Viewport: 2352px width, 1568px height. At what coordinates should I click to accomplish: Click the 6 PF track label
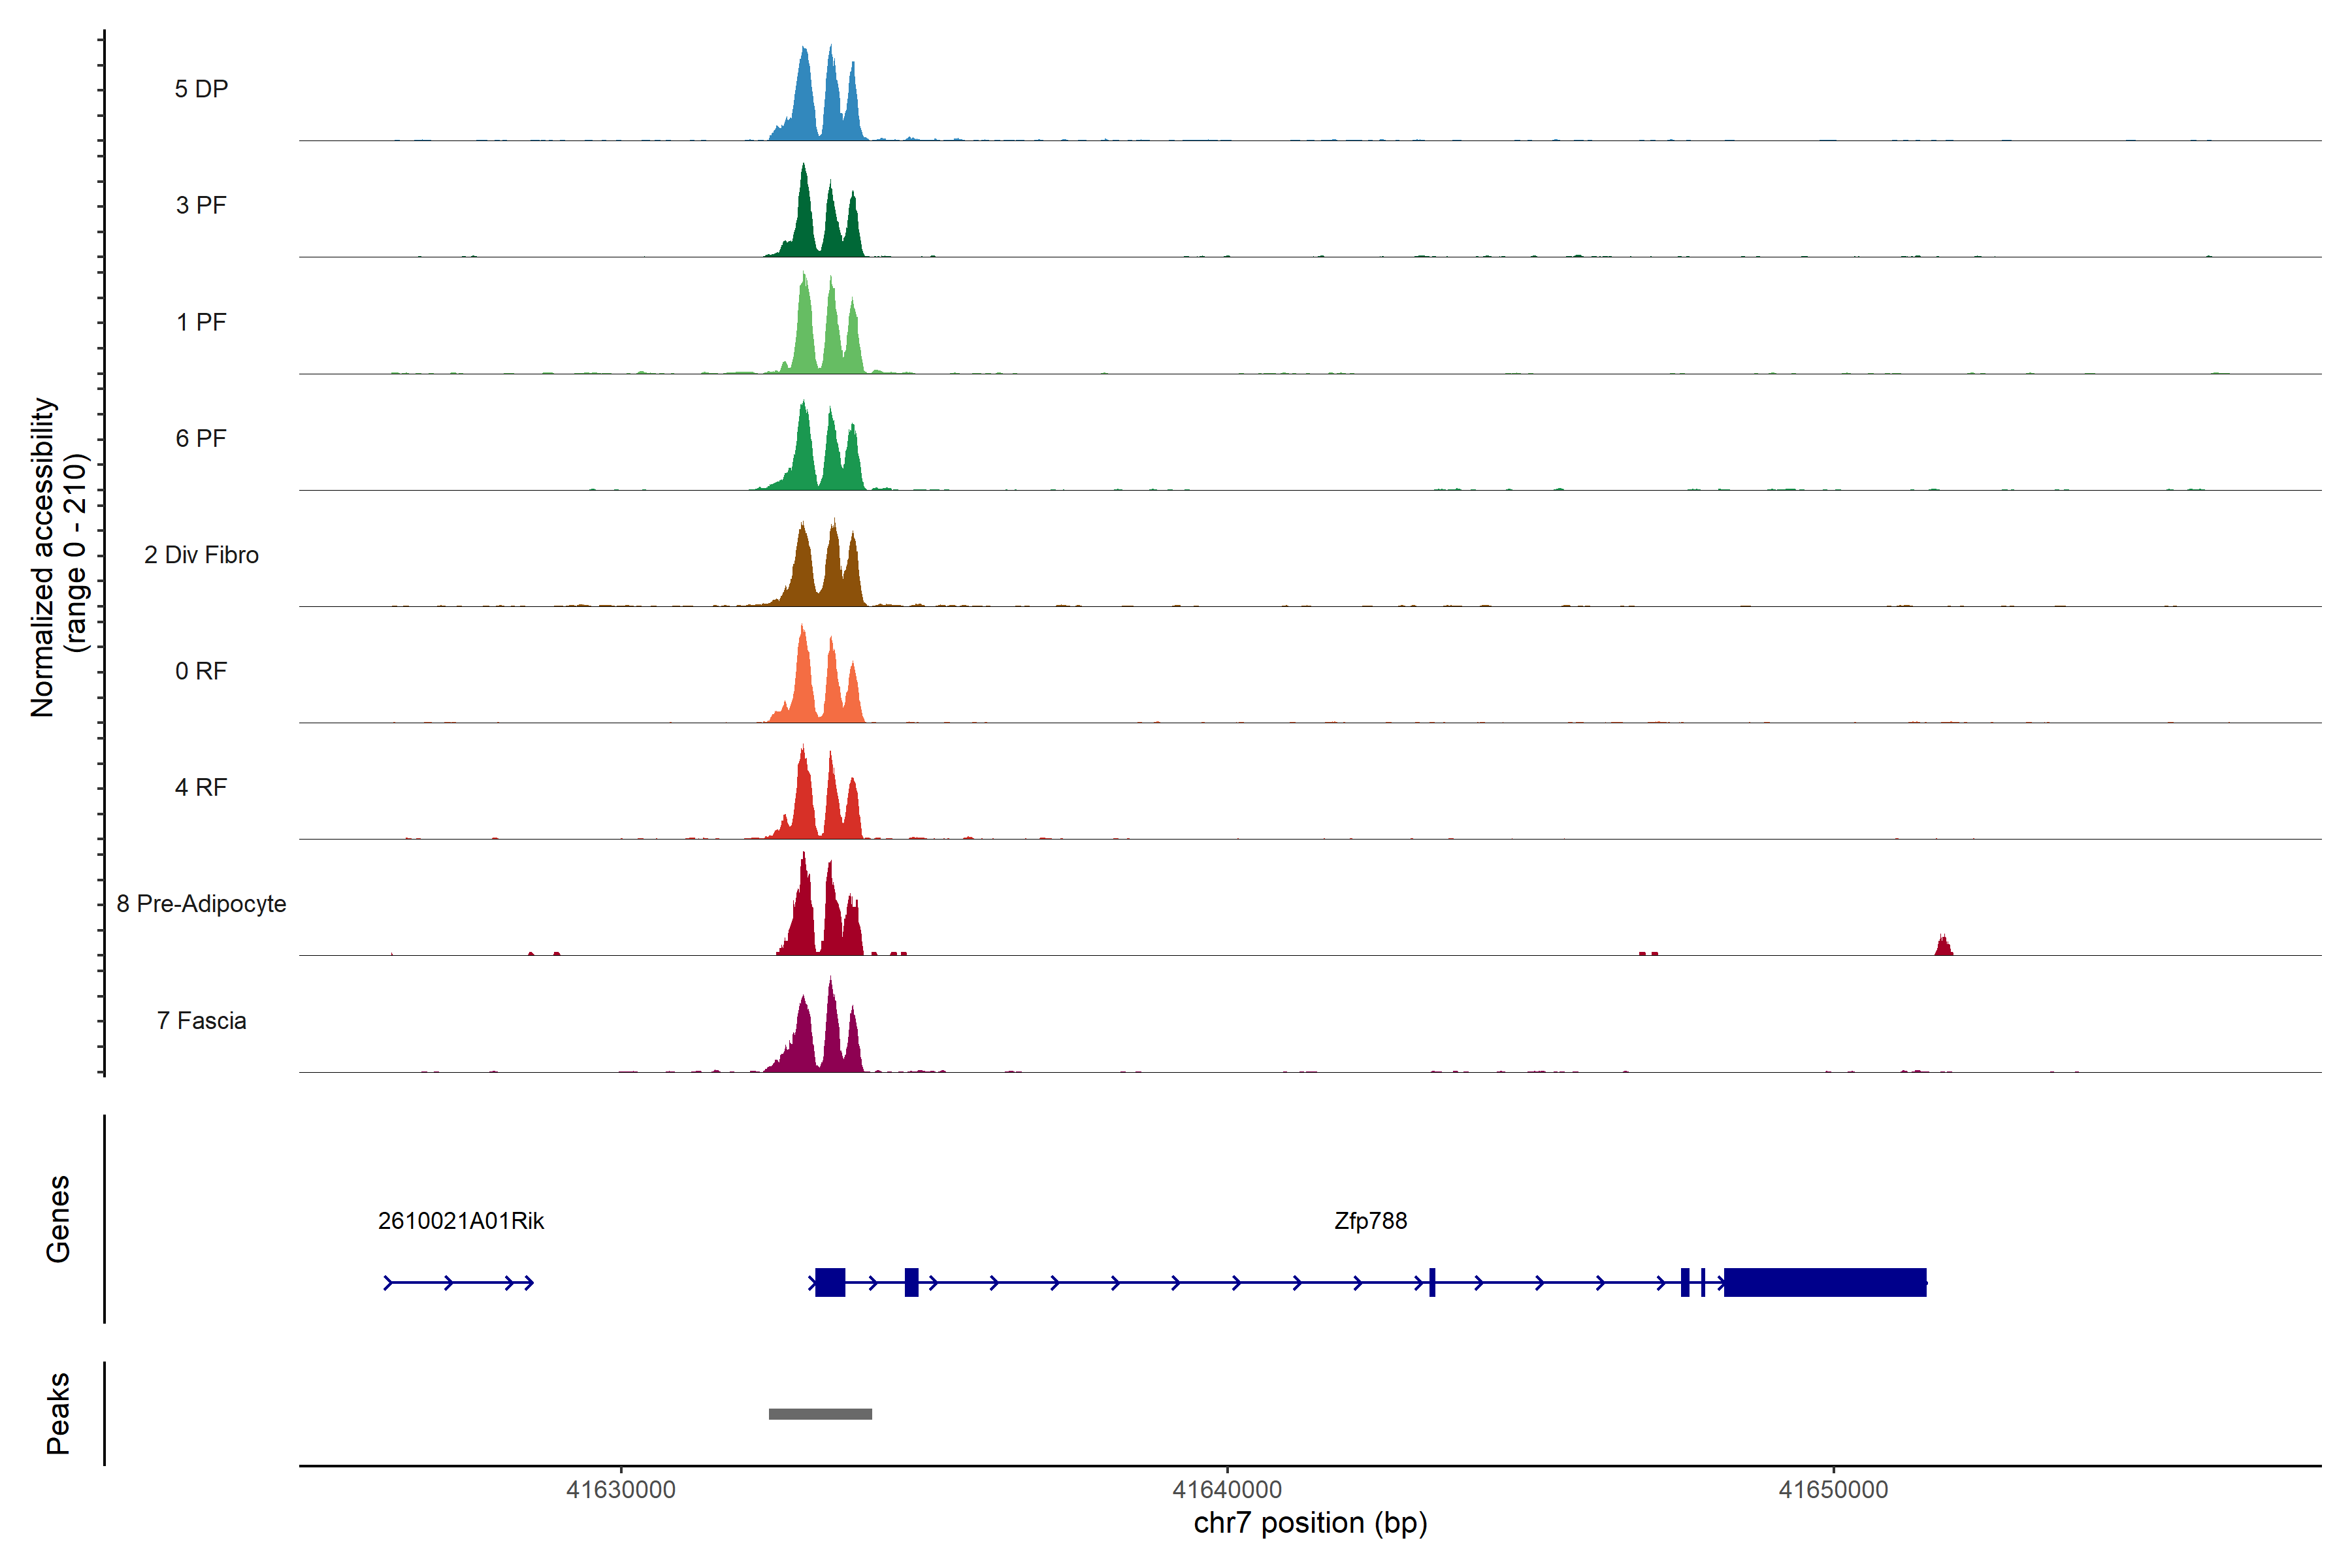click(201, 438)
